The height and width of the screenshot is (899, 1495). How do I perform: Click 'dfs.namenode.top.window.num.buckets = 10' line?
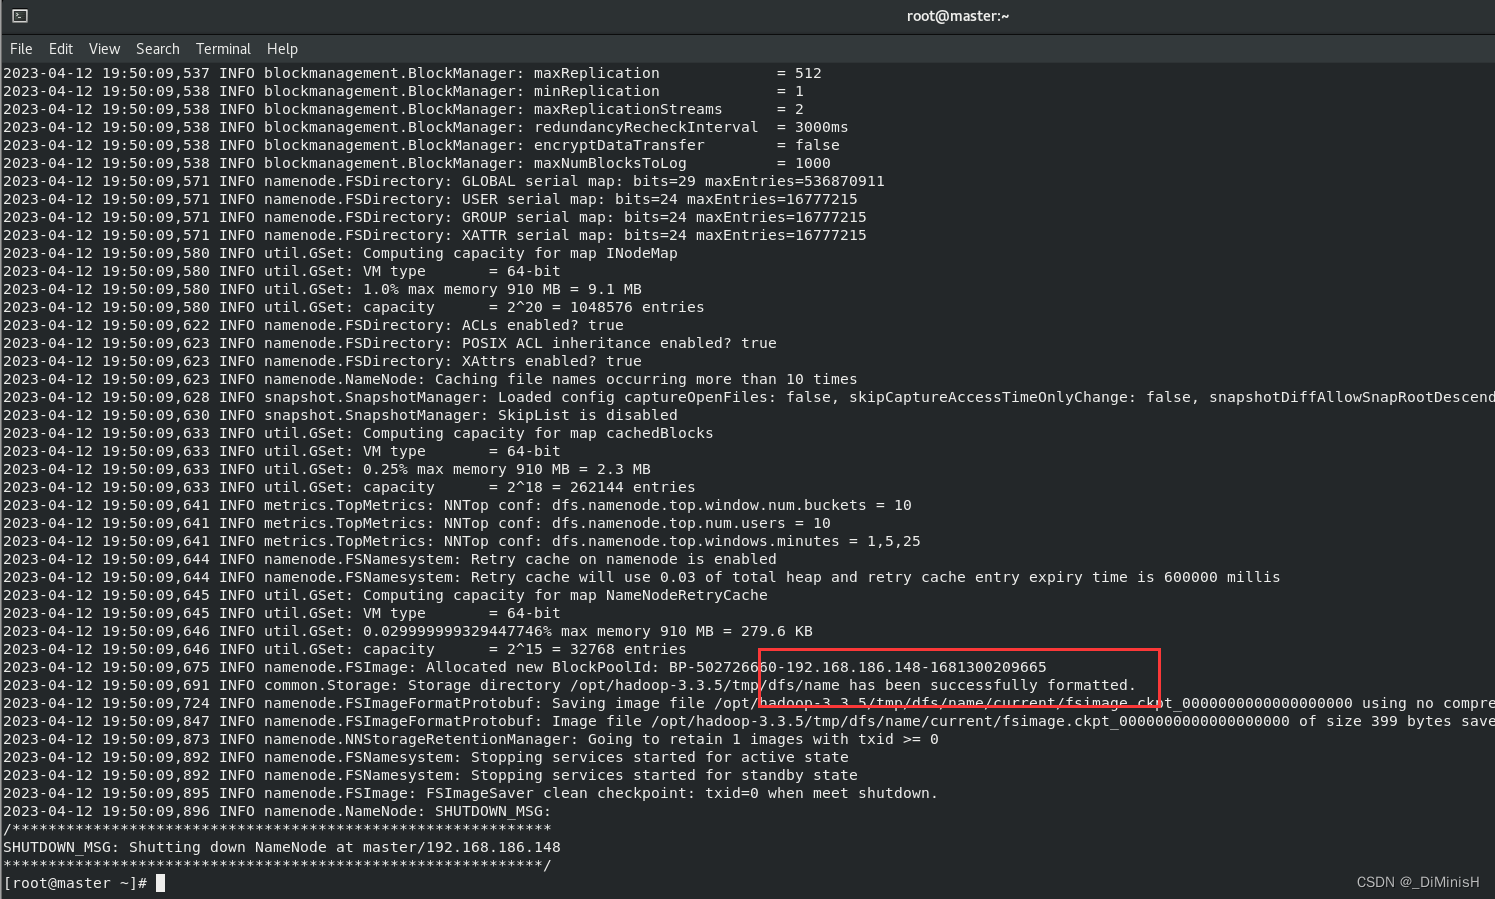pyautogui.click(x=457, y=505)
